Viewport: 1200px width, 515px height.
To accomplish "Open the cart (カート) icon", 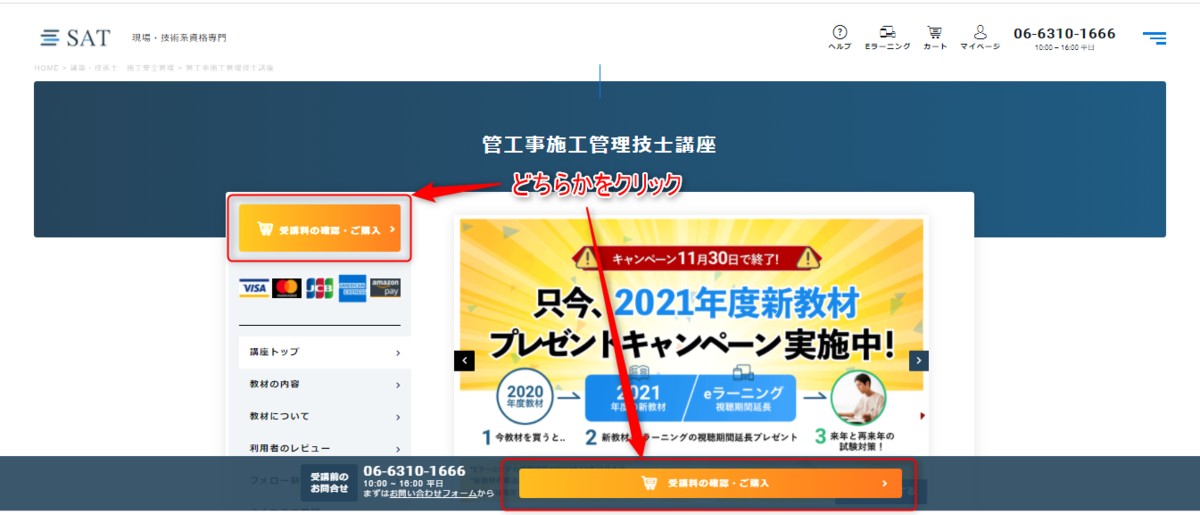I will 935,38.
